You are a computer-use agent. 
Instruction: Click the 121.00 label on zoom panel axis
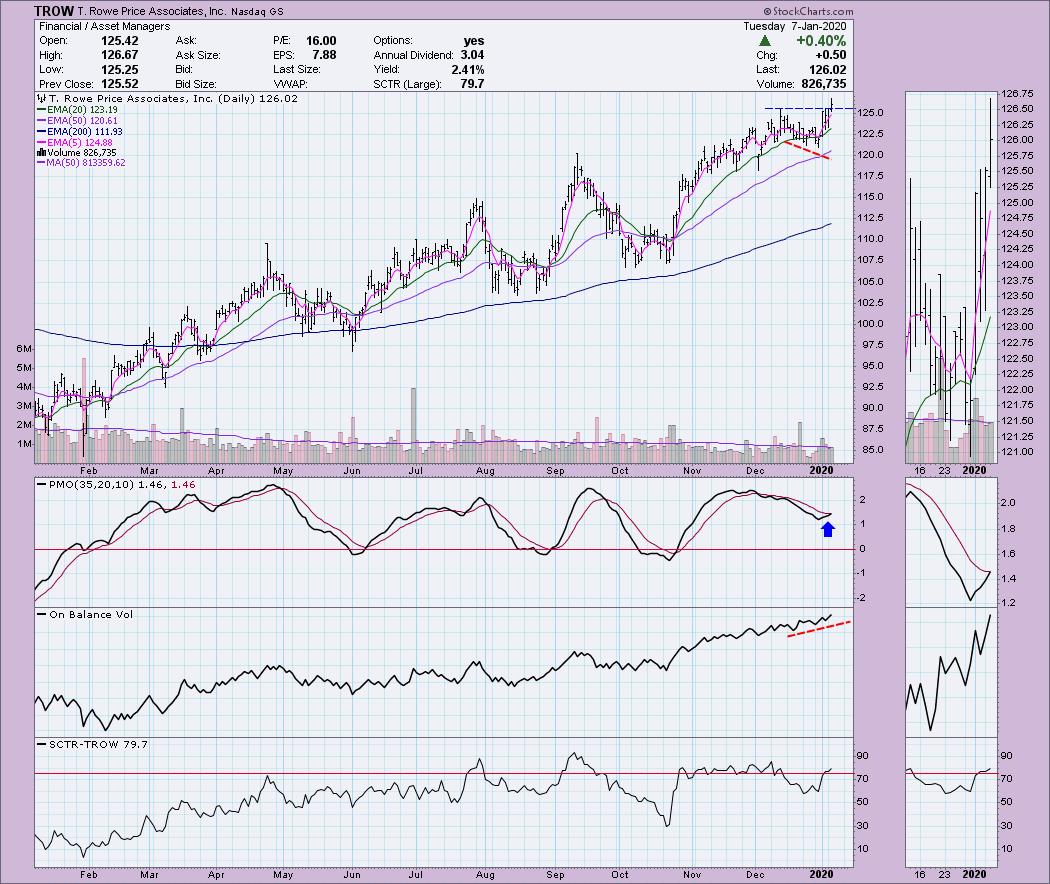pyautogui.click(x=1017, y=451)
